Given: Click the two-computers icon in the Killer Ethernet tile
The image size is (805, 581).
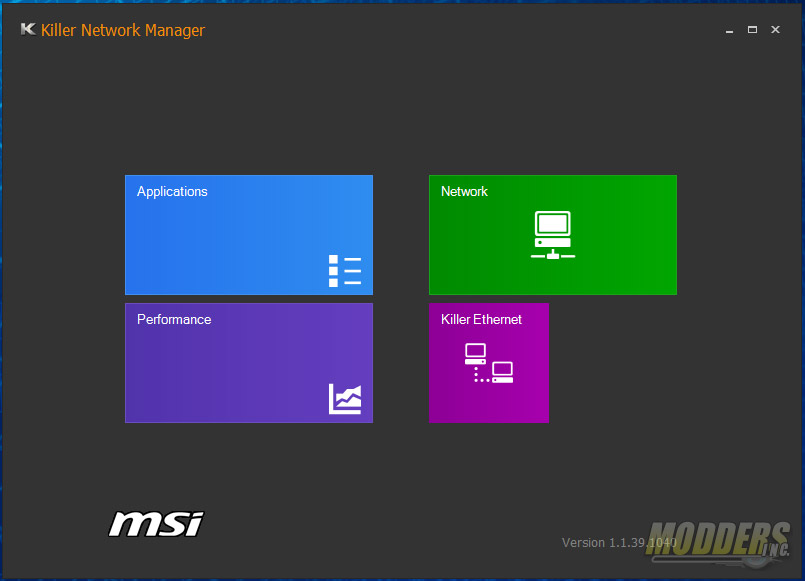Looking at the screenshot, I should [489, 363].
